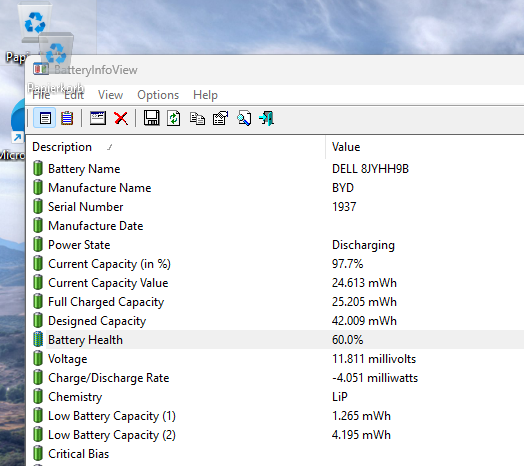The image size is (524, 466).
Task: Select the Designed Capacity row
Action: [275, 321]
